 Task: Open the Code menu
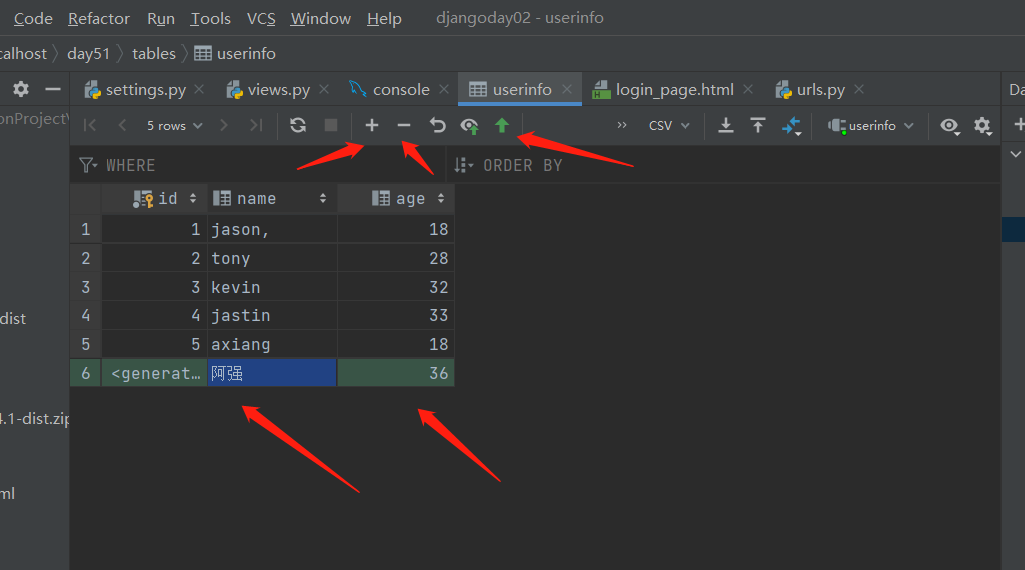point(33,18)
